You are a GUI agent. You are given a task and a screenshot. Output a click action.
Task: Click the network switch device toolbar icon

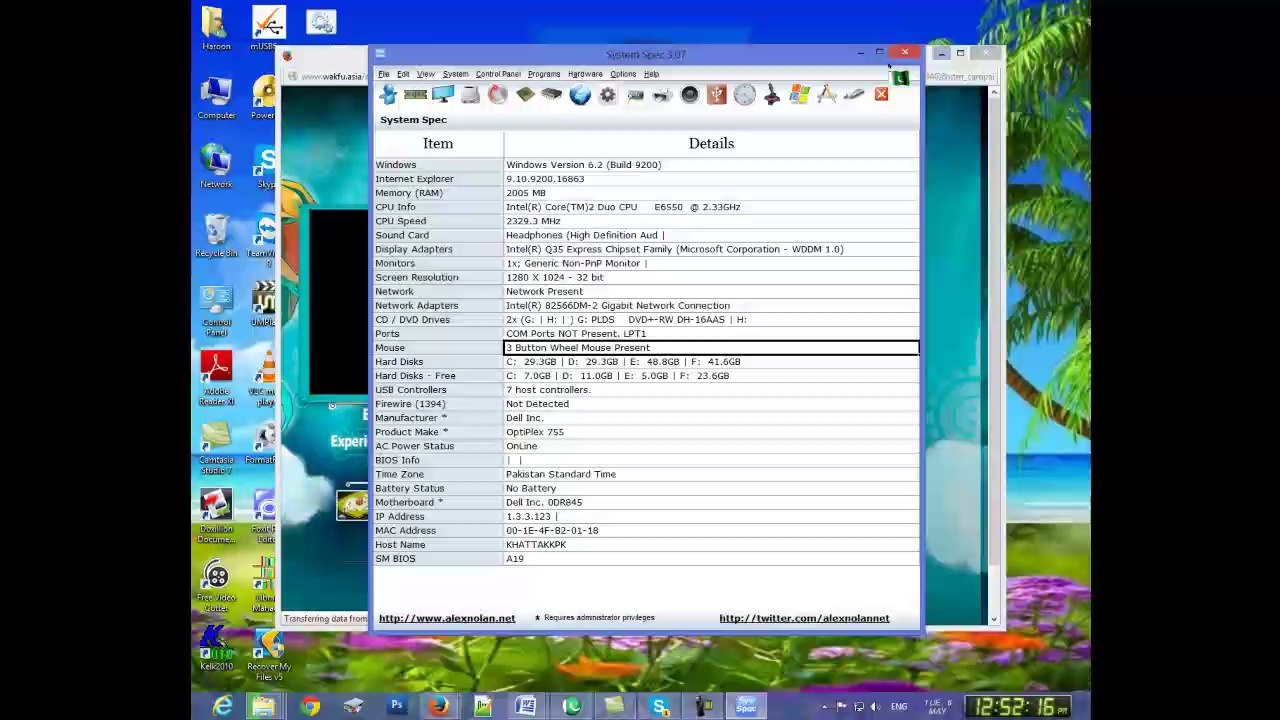pos(551,95)
